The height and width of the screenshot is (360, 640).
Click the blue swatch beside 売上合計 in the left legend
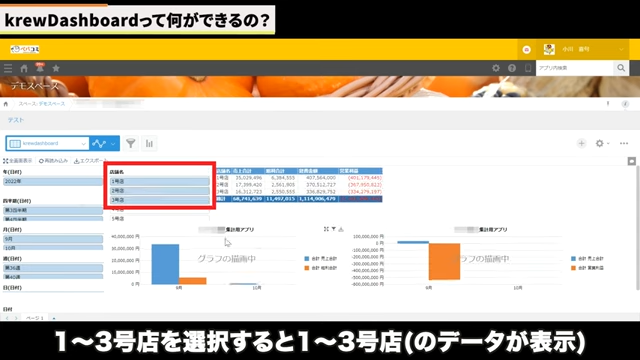pos(307,259)
